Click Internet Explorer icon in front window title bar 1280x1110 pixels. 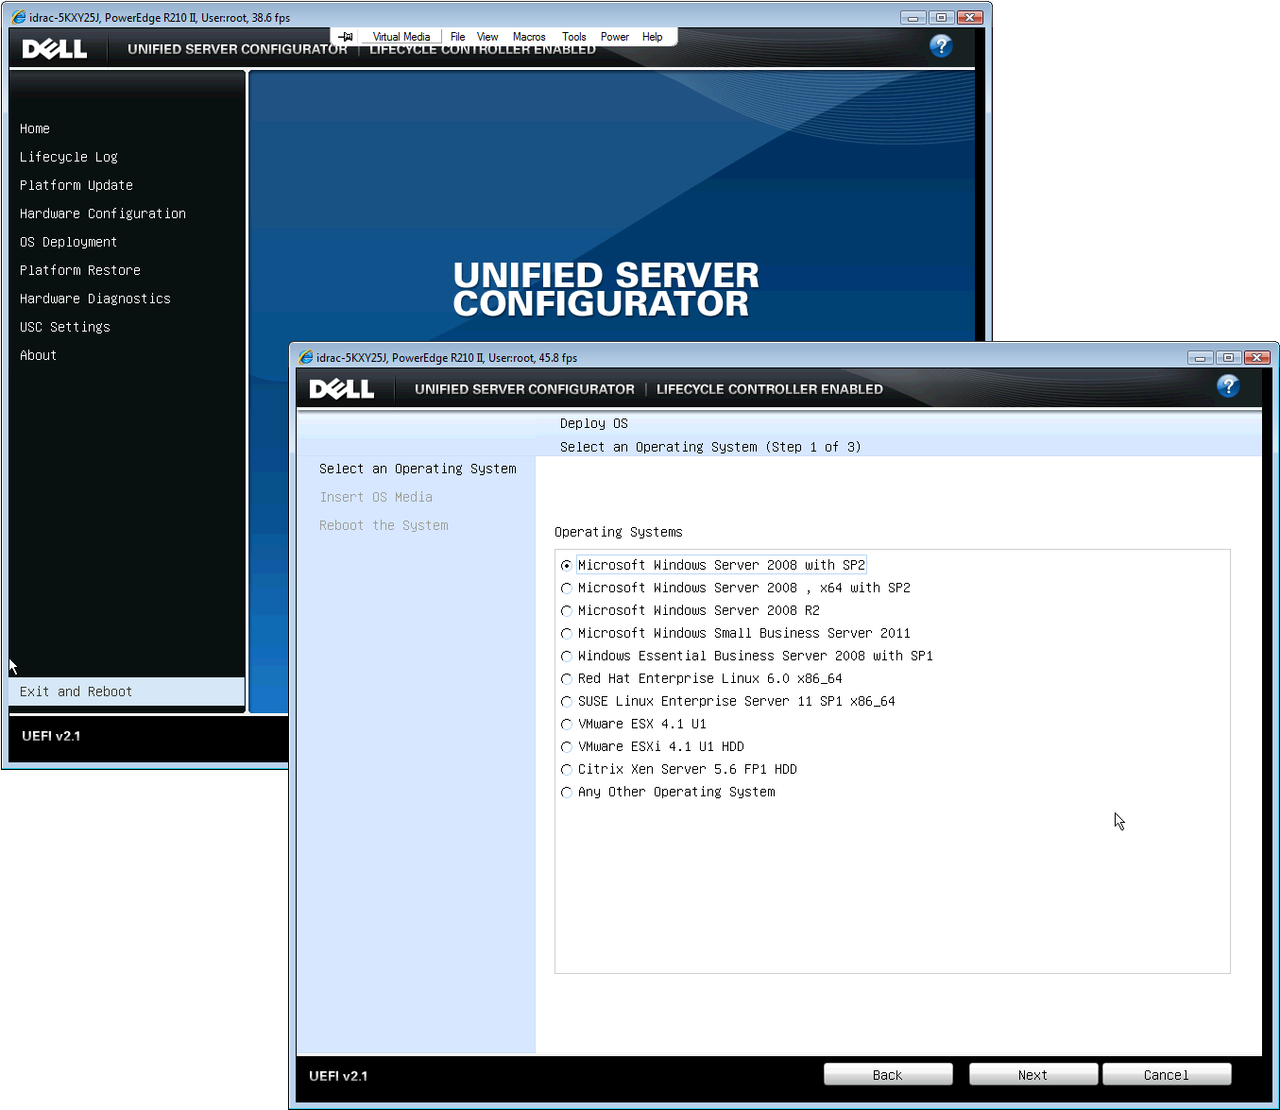coord(306,357)
